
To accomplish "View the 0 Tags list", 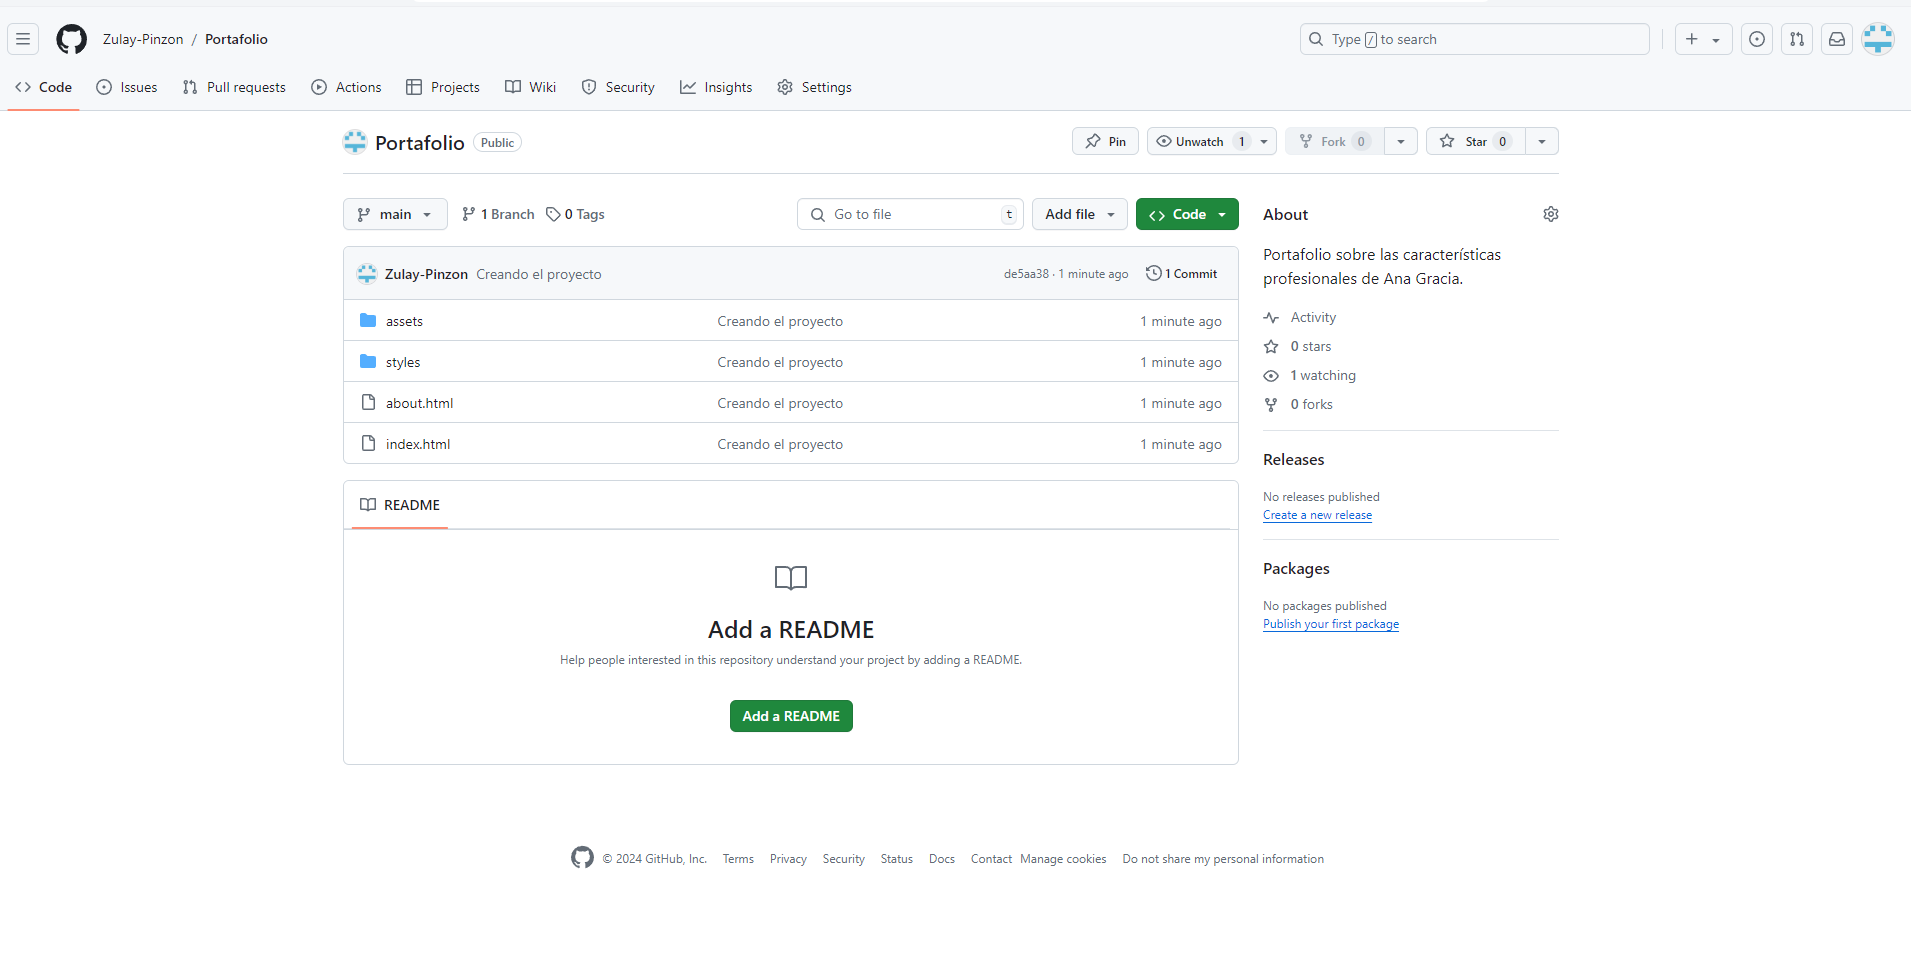I will [x=575, y=214].
